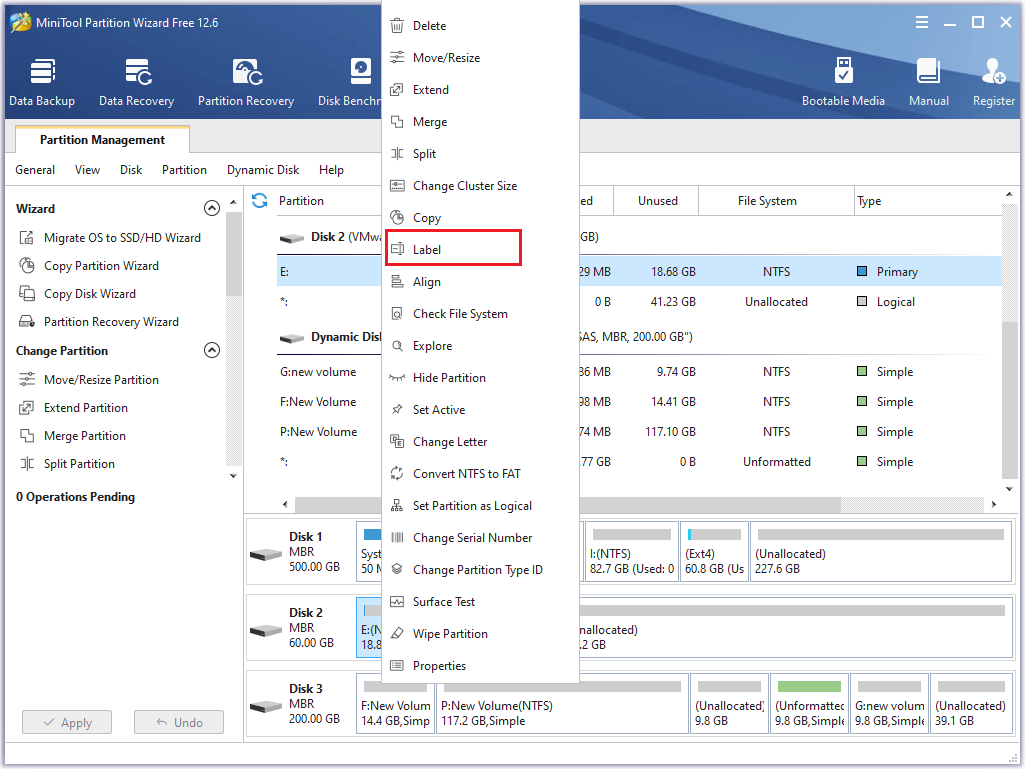Viewport: 1025px width, 769px height.
Task: Open the Dynamic Disk menu
Action: pyautogui.click(x=262, y=170)
